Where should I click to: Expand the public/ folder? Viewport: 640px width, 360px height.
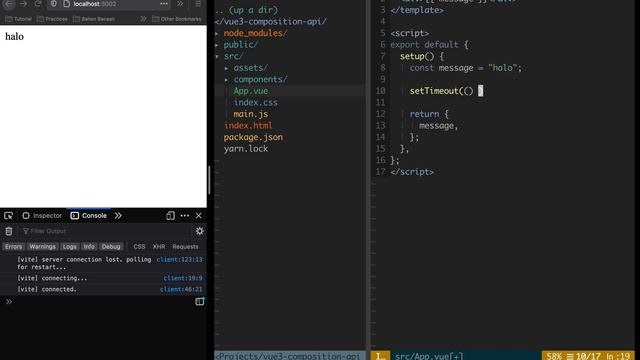(x=240, y=44)
